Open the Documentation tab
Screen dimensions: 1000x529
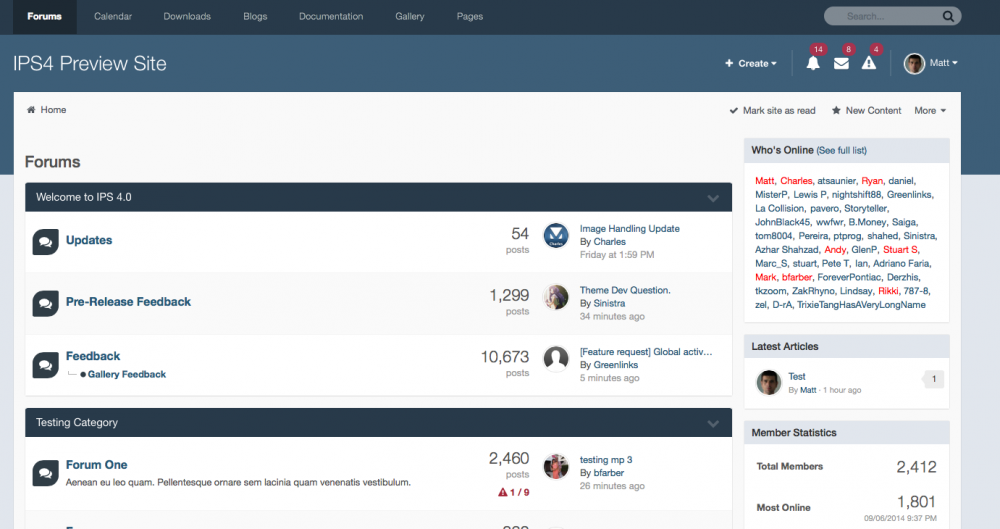pos(331,17)
